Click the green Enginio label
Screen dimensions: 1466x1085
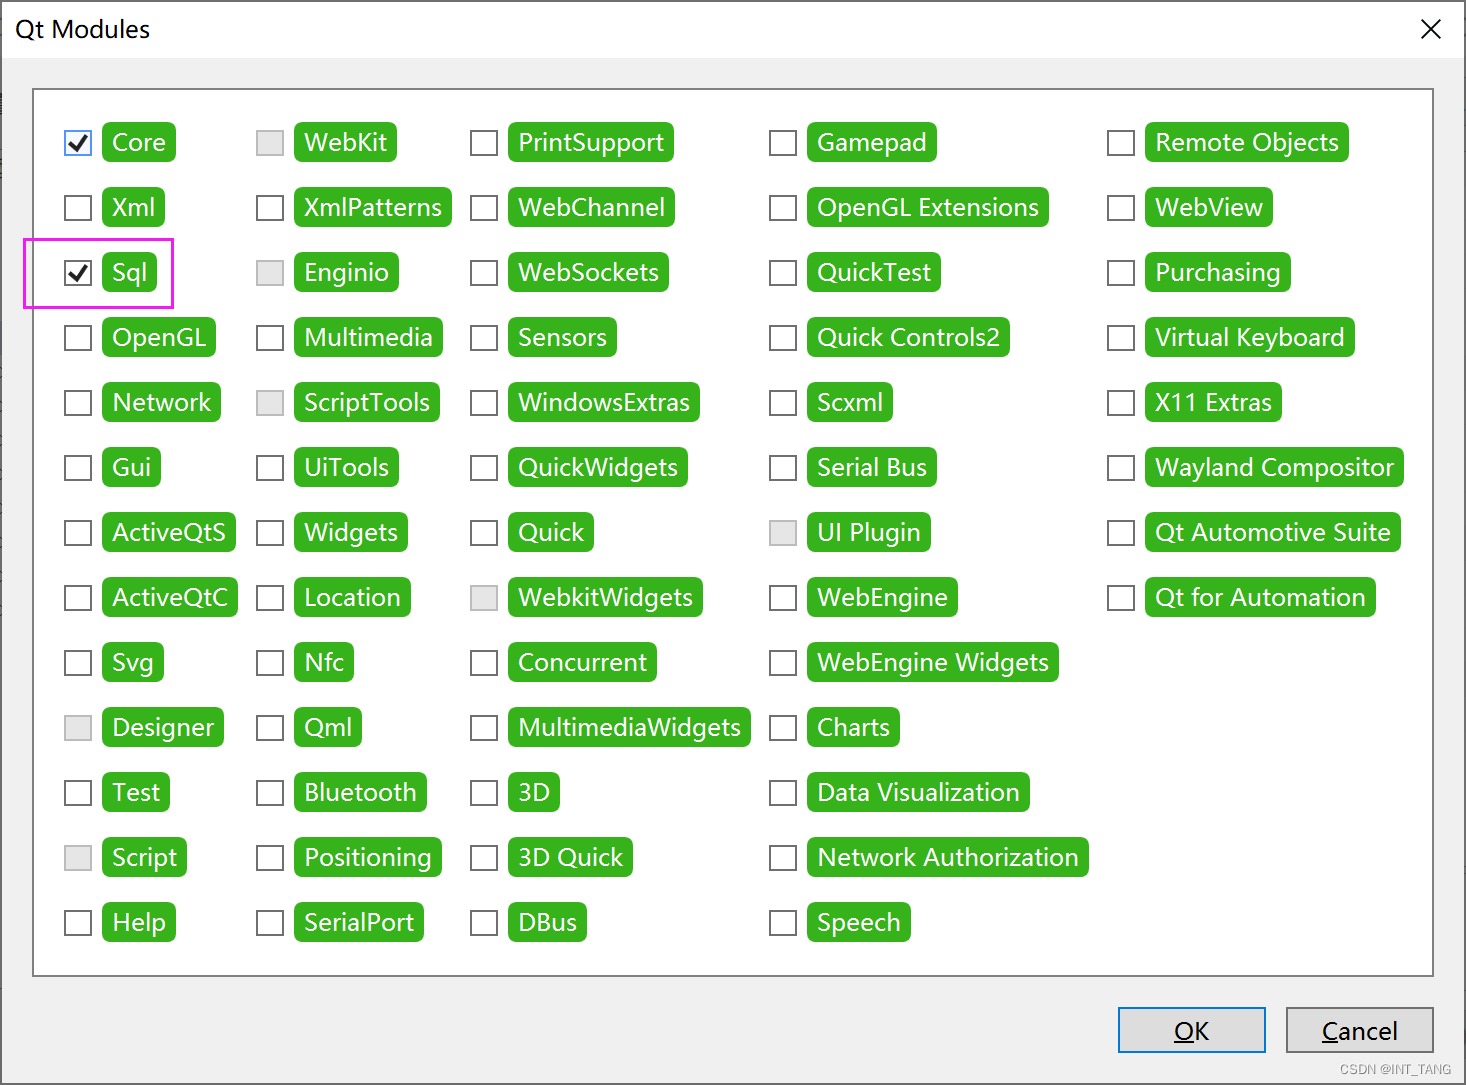pos(346,272)
